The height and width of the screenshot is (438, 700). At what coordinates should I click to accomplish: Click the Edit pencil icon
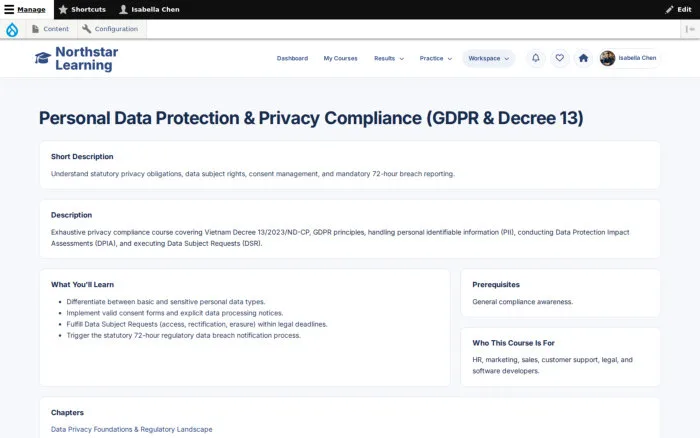669,9
